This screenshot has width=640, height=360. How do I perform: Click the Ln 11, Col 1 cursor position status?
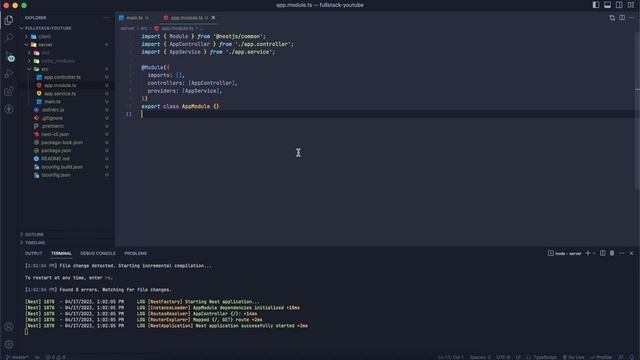[x=451, y=357]
